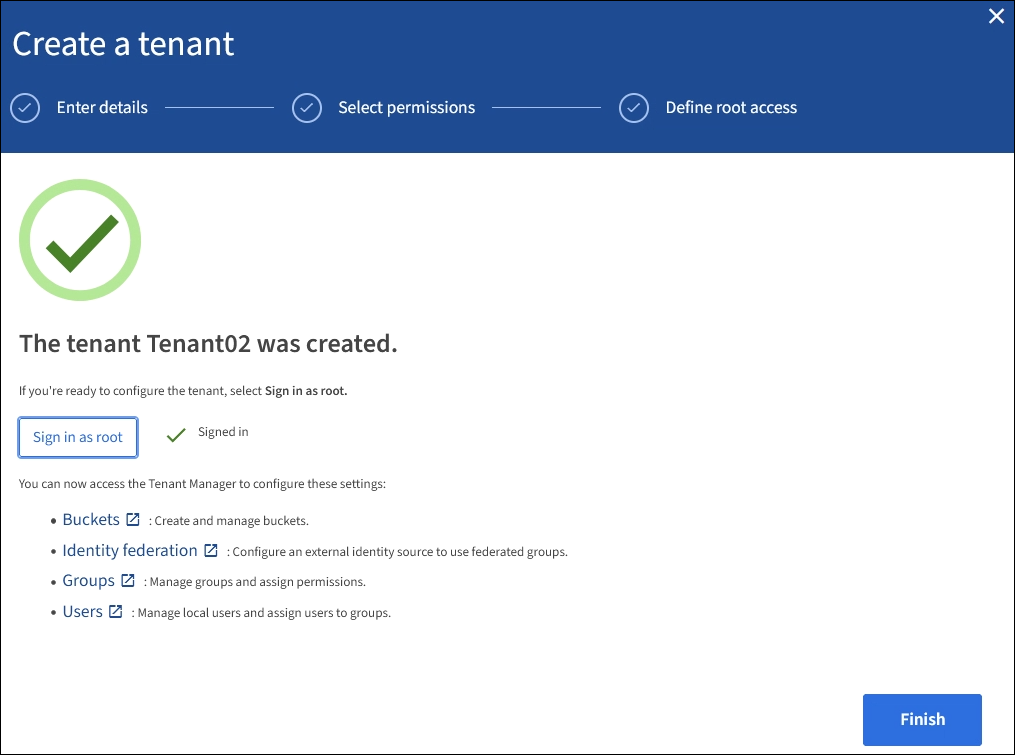This screenshot has width=1015, height=755.
Task: Click the Enter details step check icon
Action: pos(25,108)
